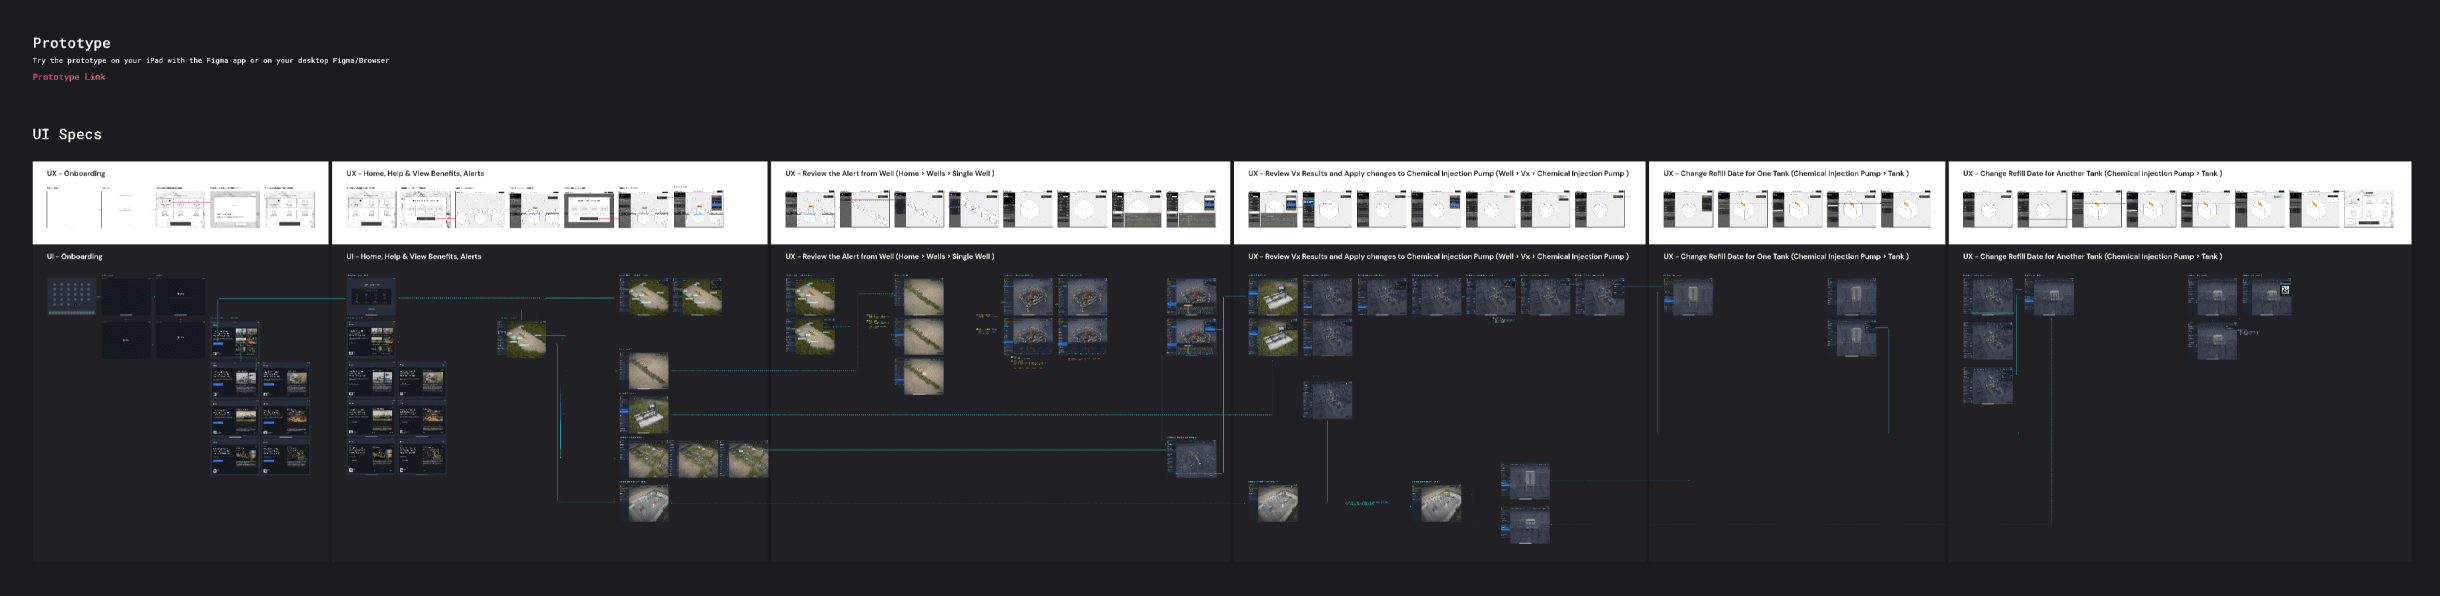Image resolution: width=2440 pixels, height=596 pixels.
Task: Select the UI Specs section heading
Action: coord(66,134)
